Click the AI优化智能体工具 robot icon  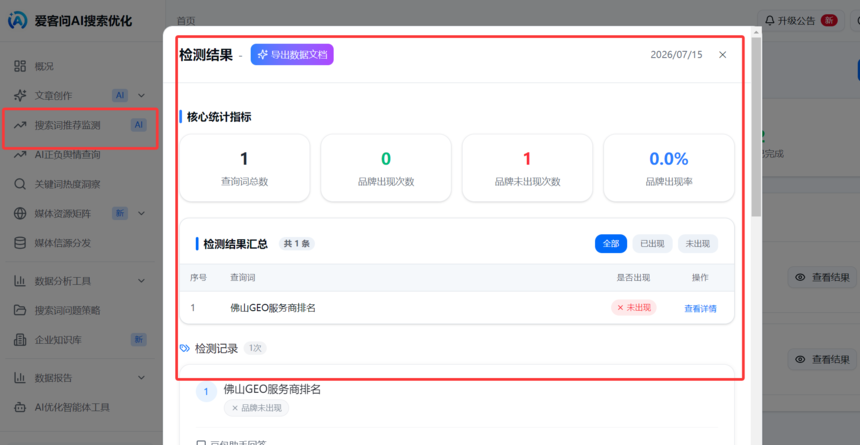pyautogui.click(x=20, y=407)
